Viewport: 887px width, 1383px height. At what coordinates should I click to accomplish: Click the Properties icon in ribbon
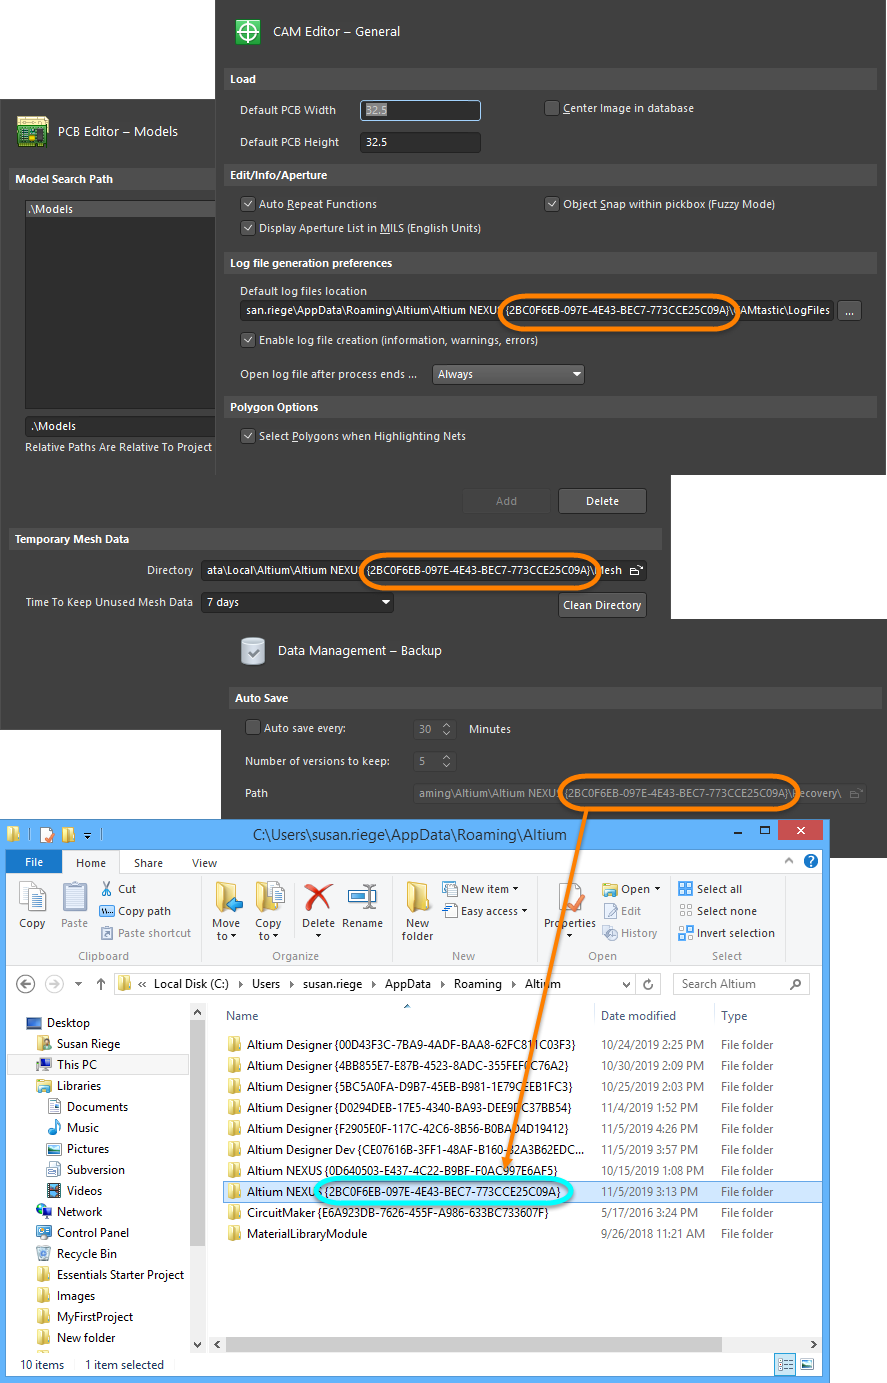(570, 897)
